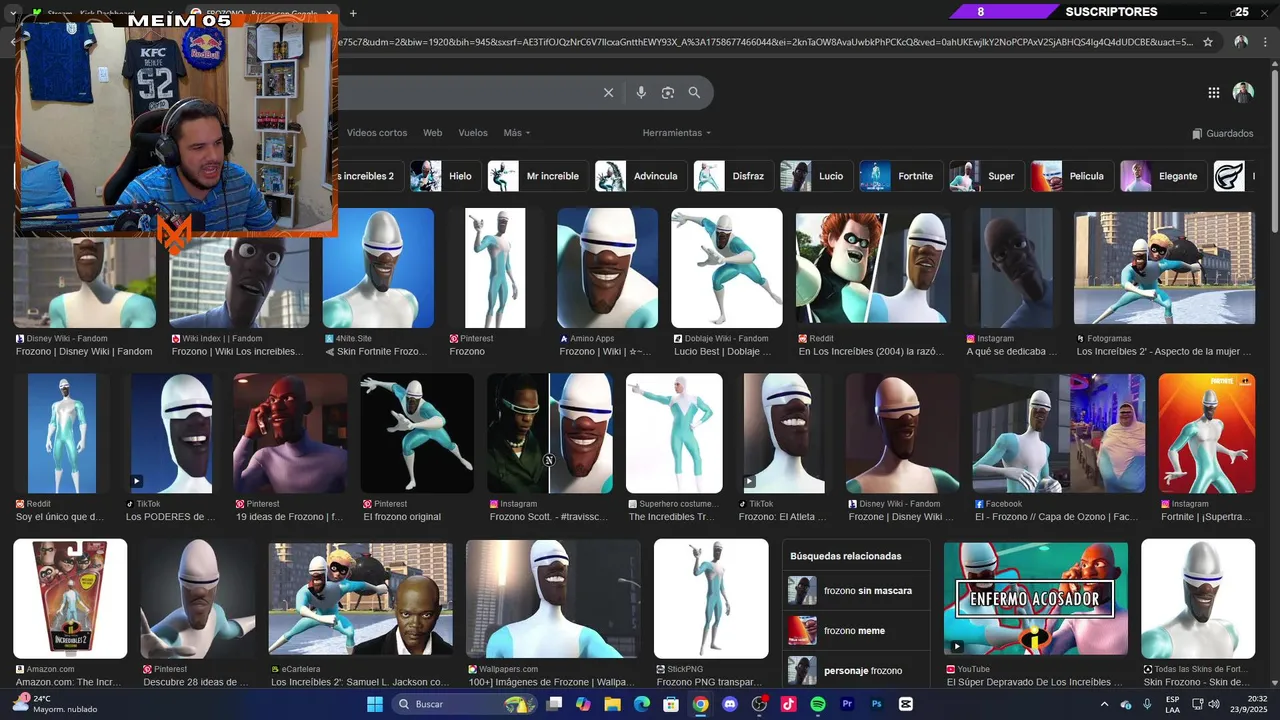Launch Adobe Photoshop from taskbar

(877, 704)
